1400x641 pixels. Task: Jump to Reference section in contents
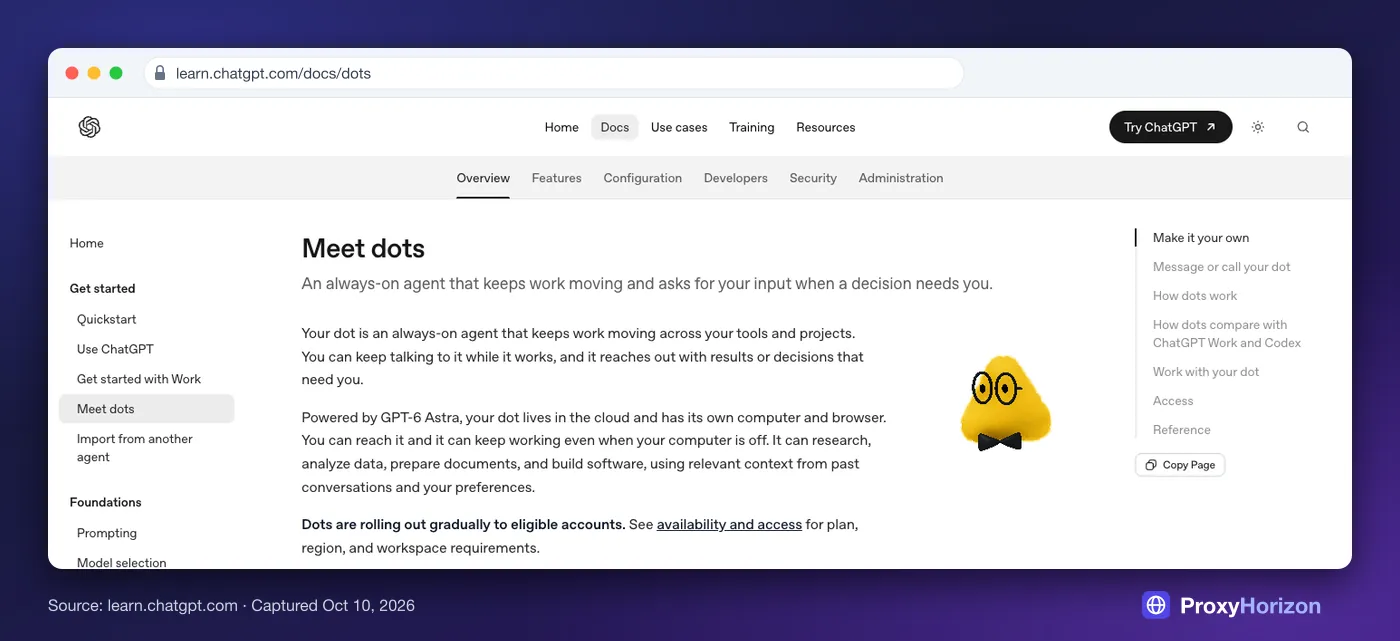(x=1182, y=430)
